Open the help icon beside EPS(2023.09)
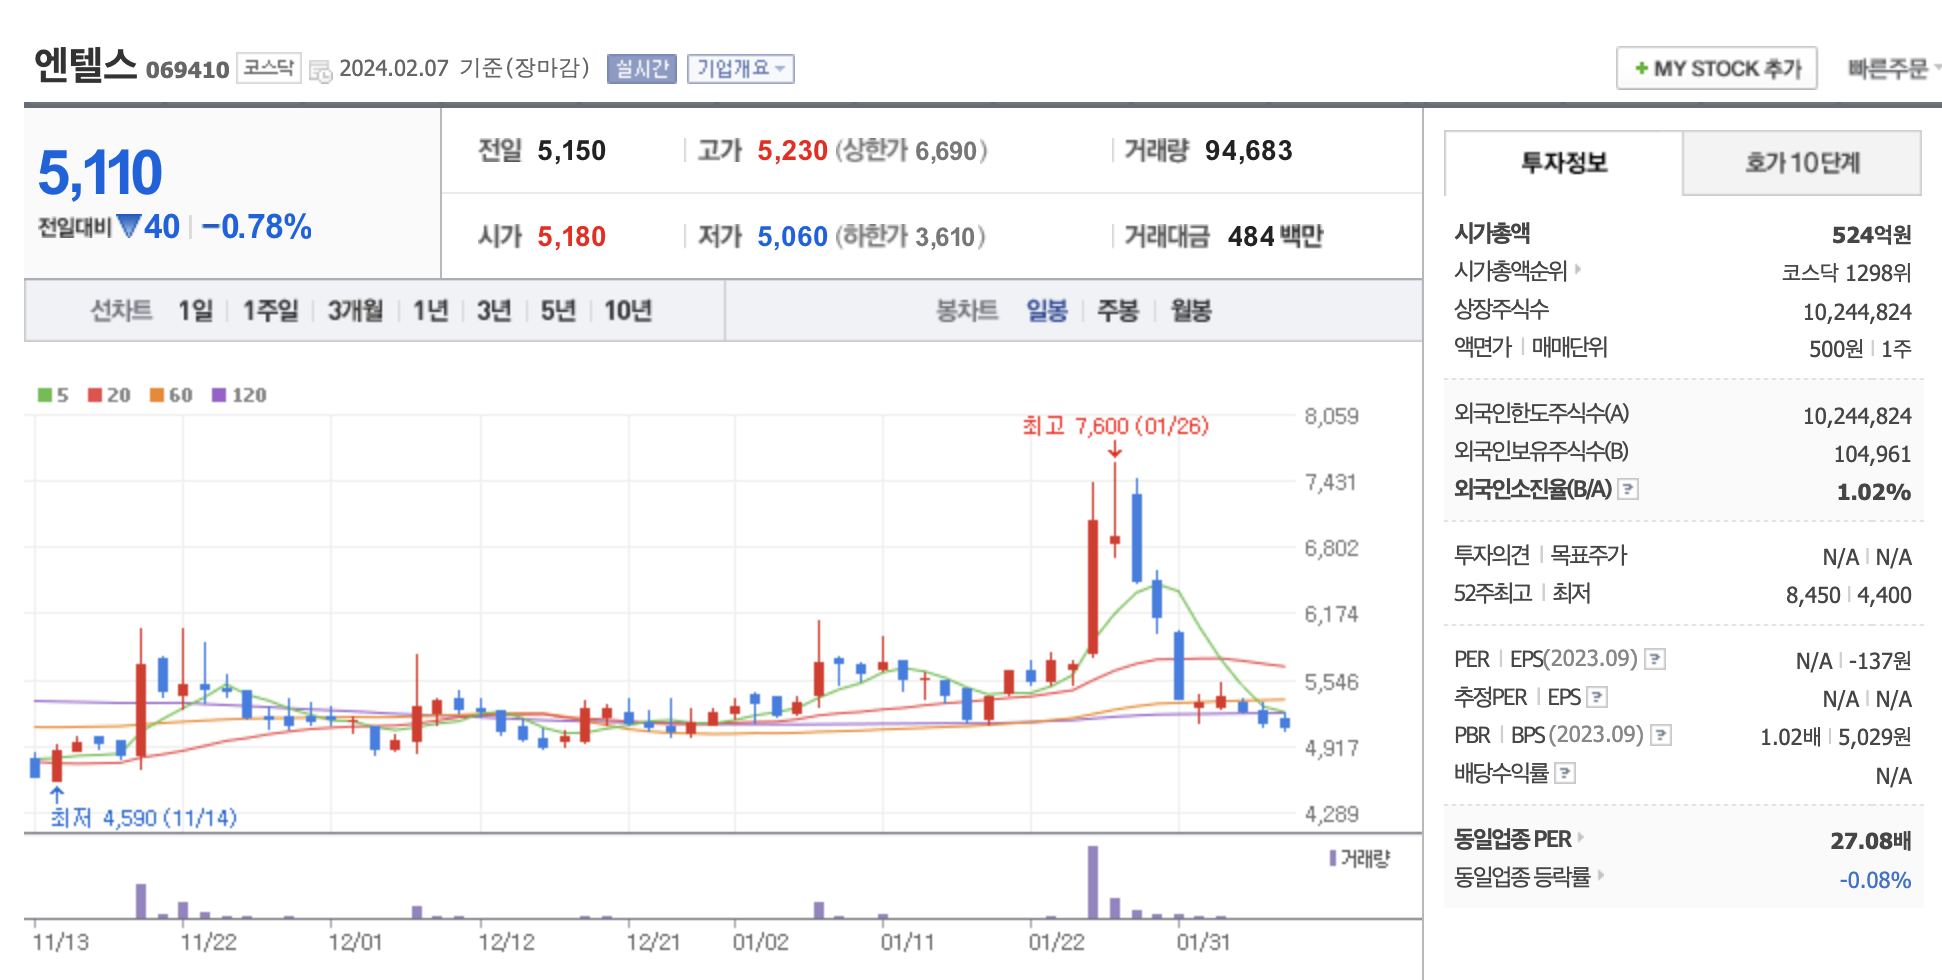The width and height of the screenshot is (1942, 980). pos(1655,659)
